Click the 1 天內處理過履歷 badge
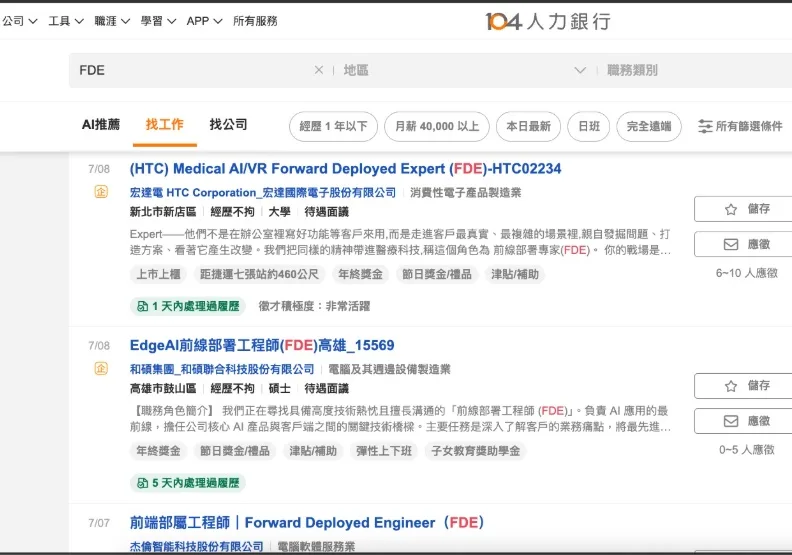The width and height of the screenshot is (792, 555). coord(188,306)
